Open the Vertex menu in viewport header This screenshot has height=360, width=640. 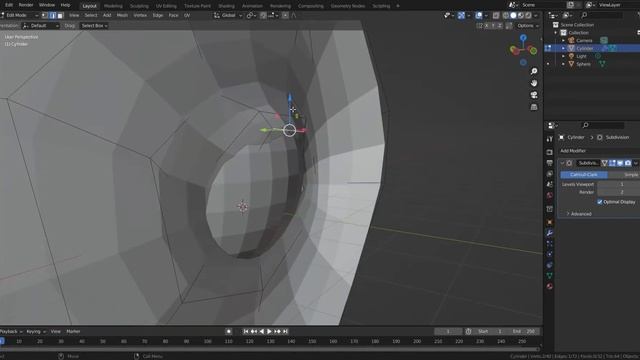140,15
